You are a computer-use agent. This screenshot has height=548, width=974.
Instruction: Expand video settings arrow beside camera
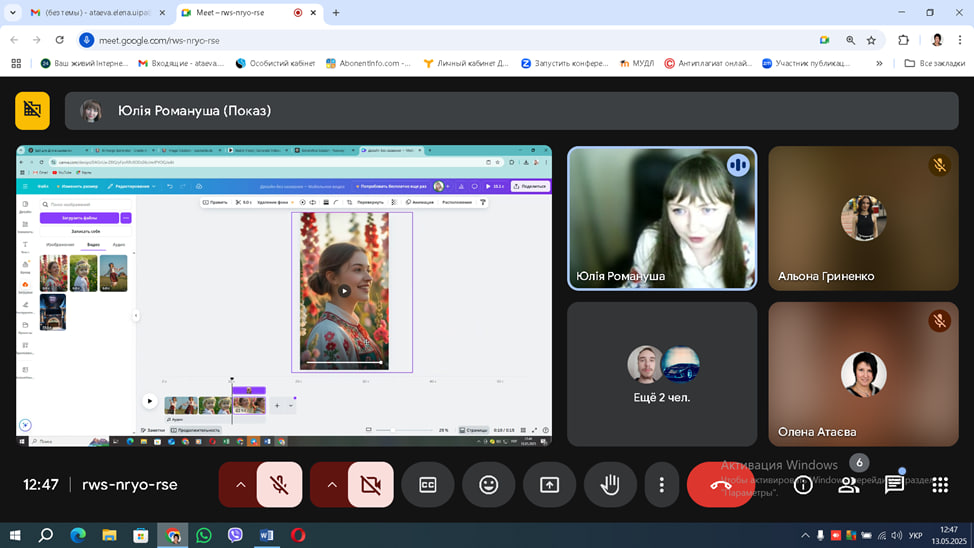click(331, 485)
